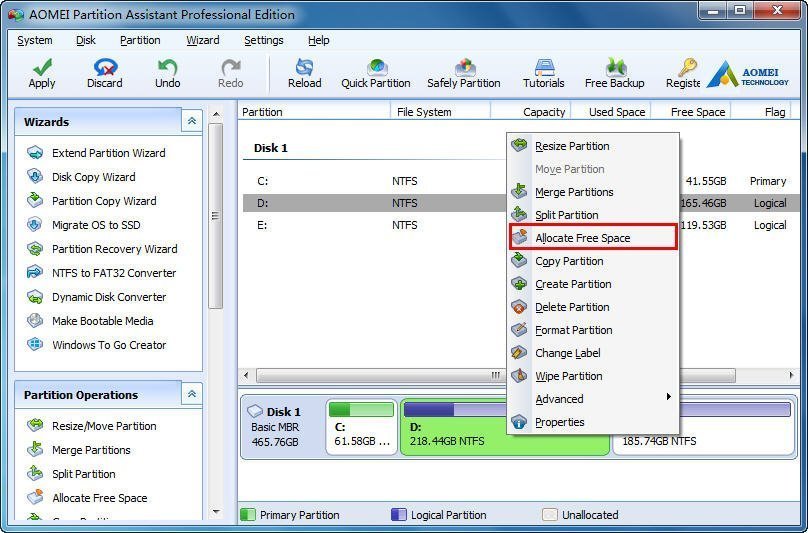Click the Apply checkmark toolbar icon
Image resolution: width=808 pixels, height=533 pixels.
pyautogui.click(x=42, y=67)
